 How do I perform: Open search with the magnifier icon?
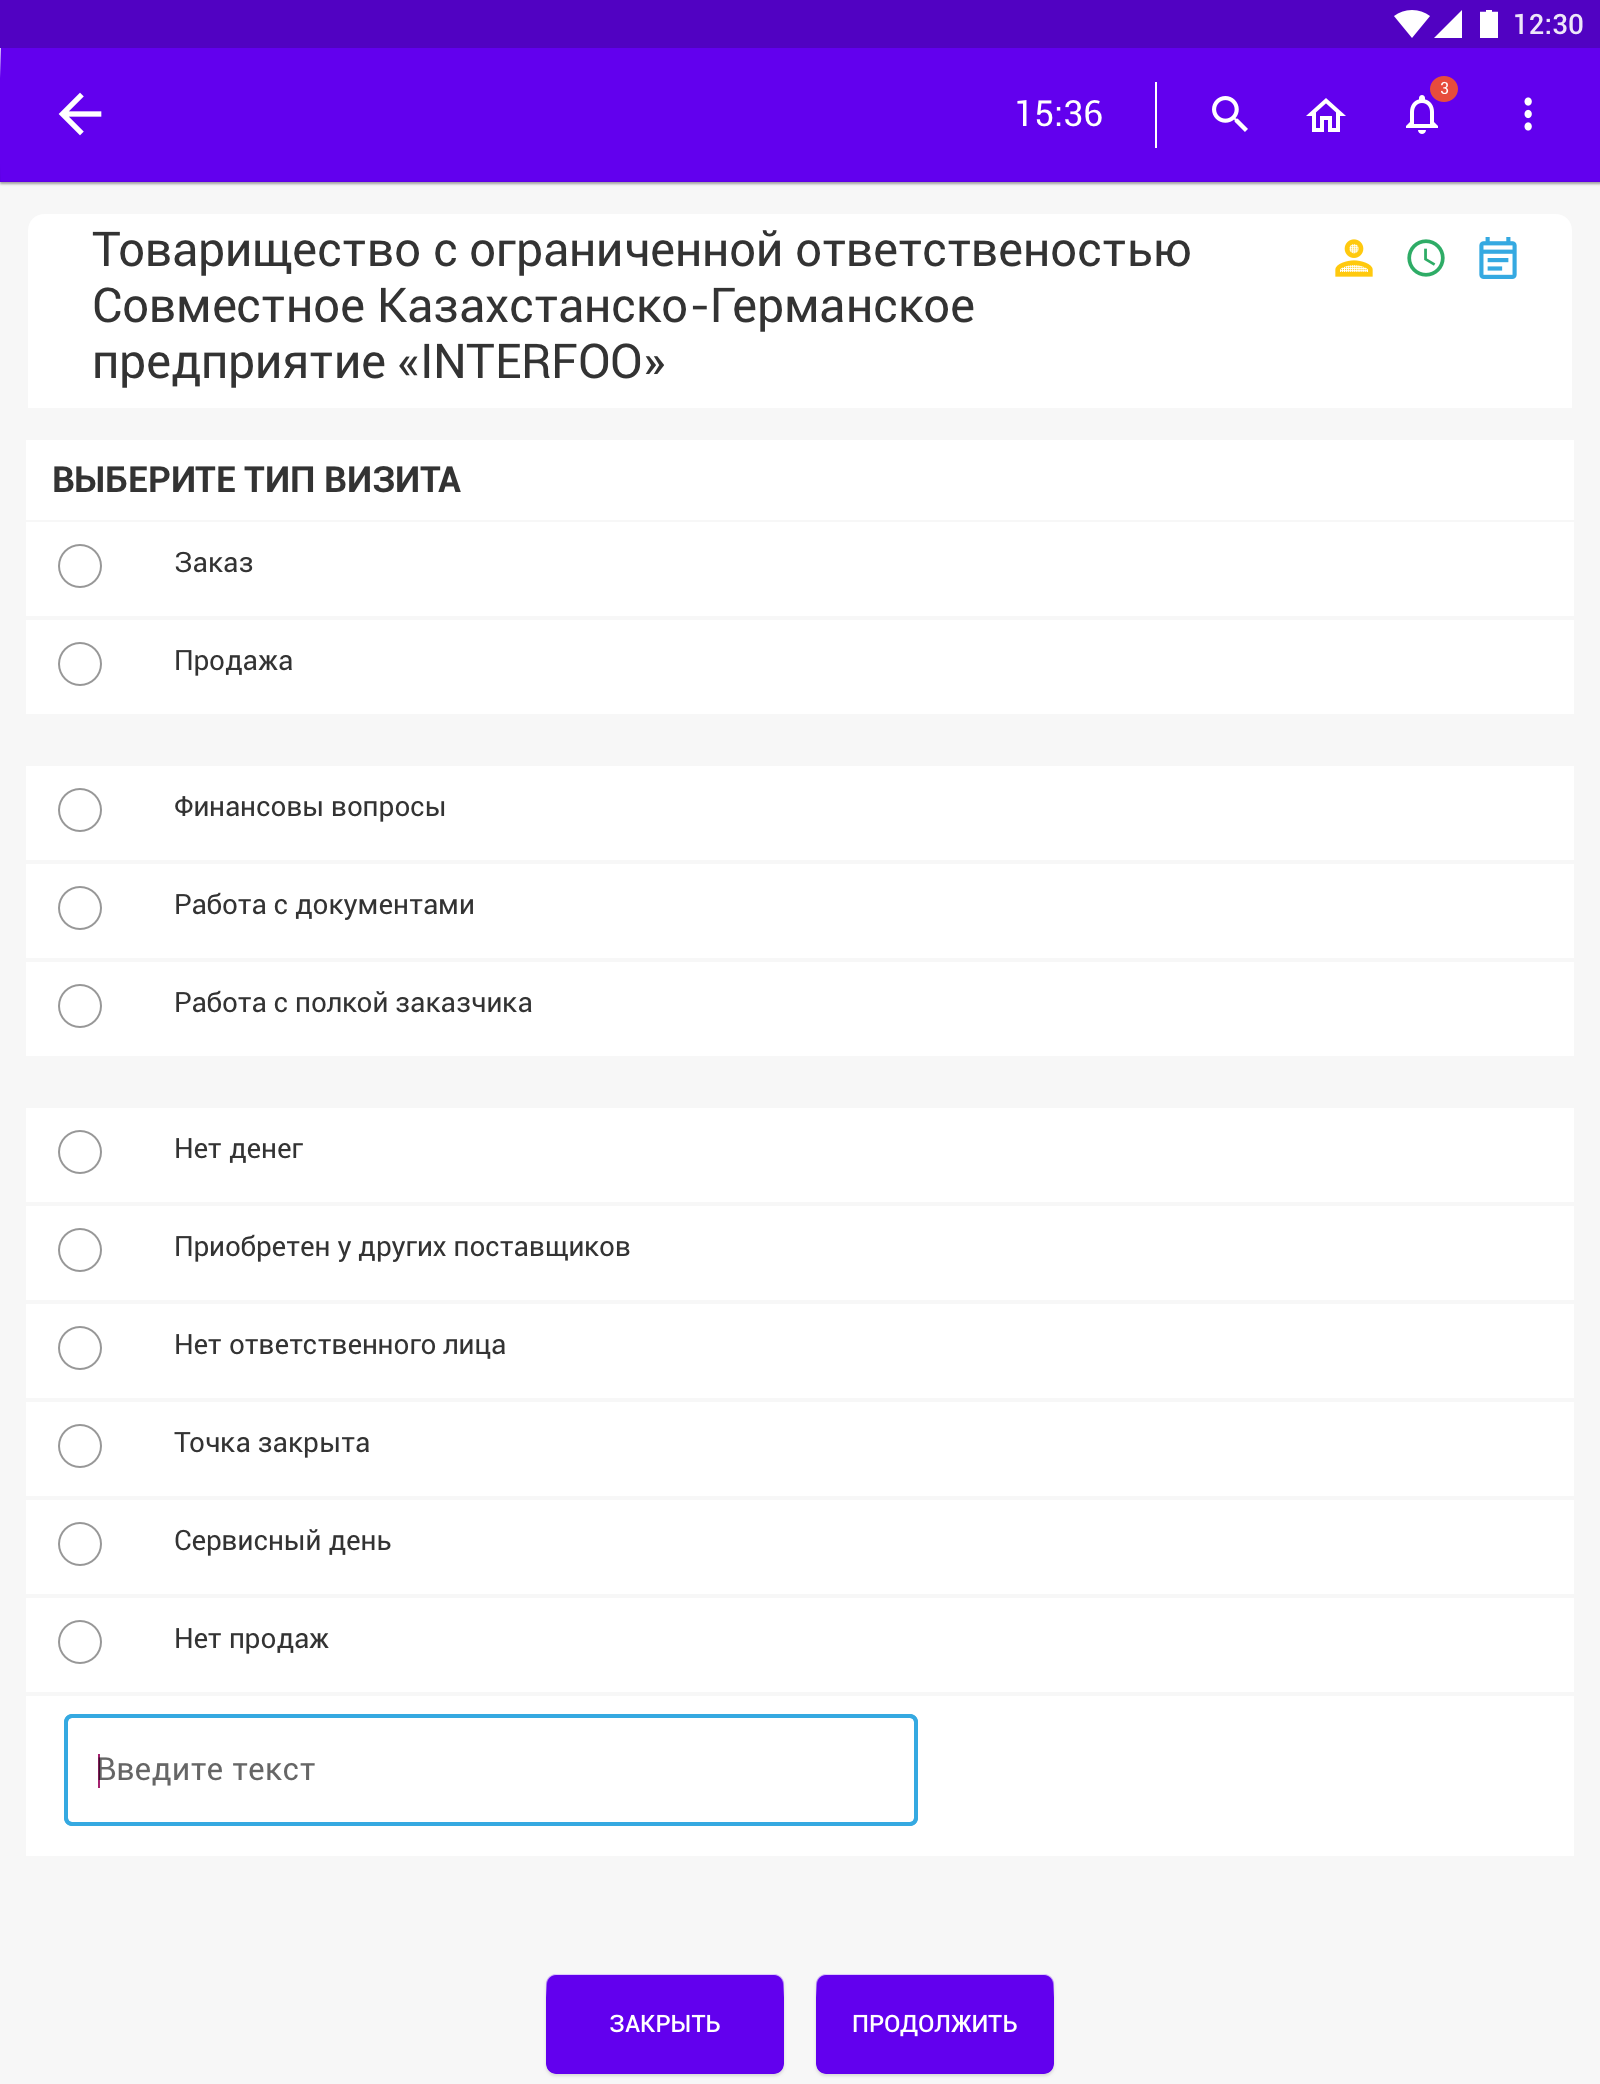pos(1229,114)
